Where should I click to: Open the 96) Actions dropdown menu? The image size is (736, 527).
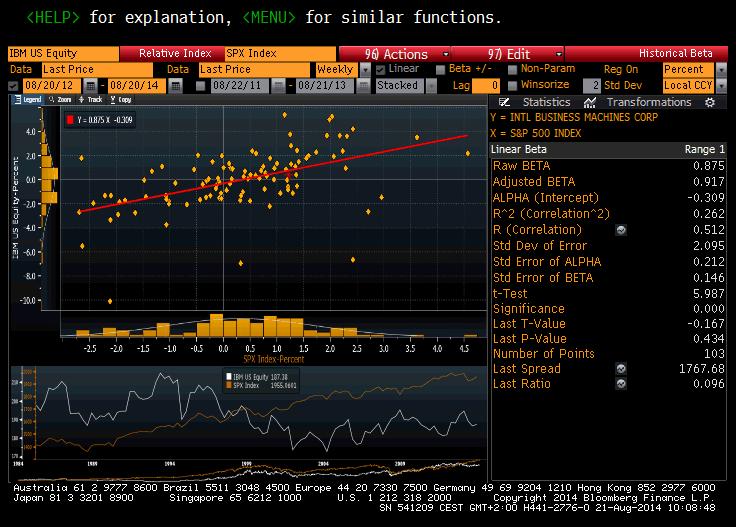click(394, 54)
